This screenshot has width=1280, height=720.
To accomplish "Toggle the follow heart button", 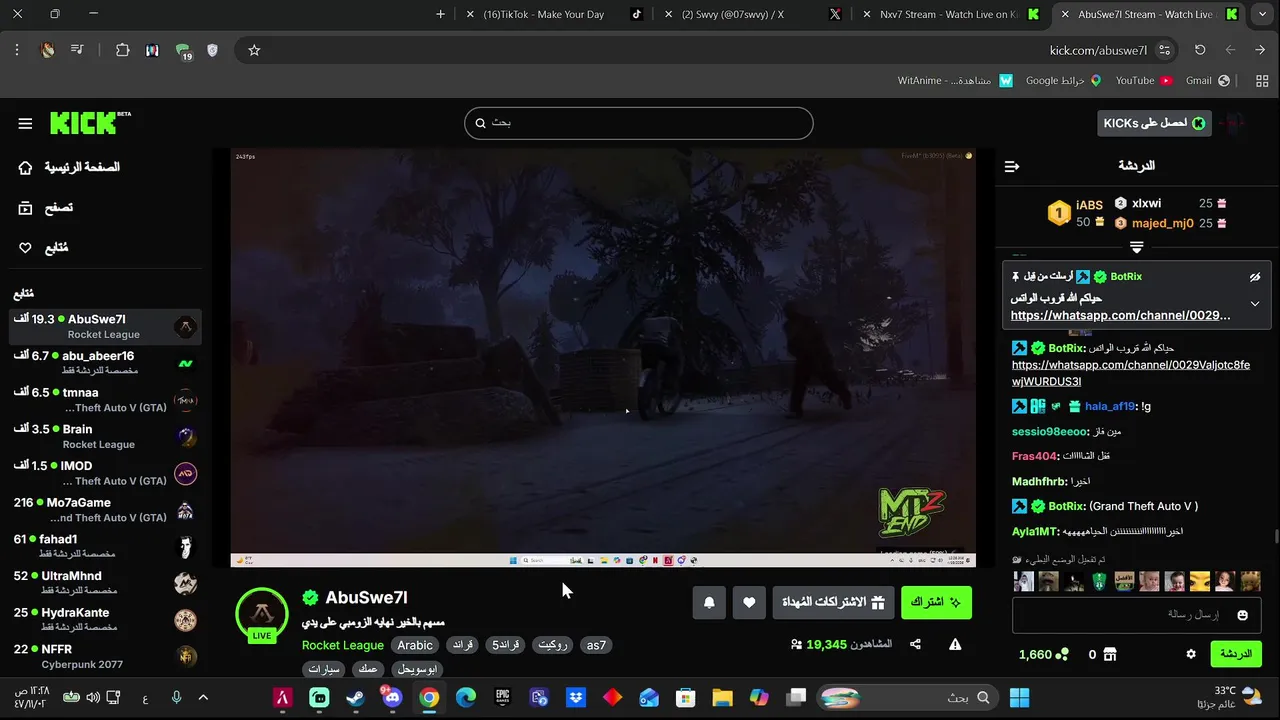I will [749, 602].
